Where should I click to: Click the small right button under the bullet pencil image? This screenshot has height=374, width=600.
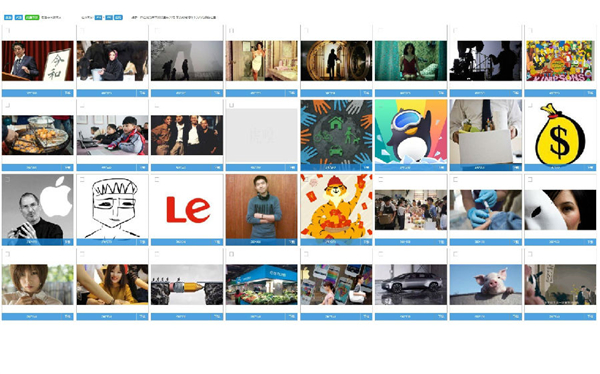[x=218, y=317]
